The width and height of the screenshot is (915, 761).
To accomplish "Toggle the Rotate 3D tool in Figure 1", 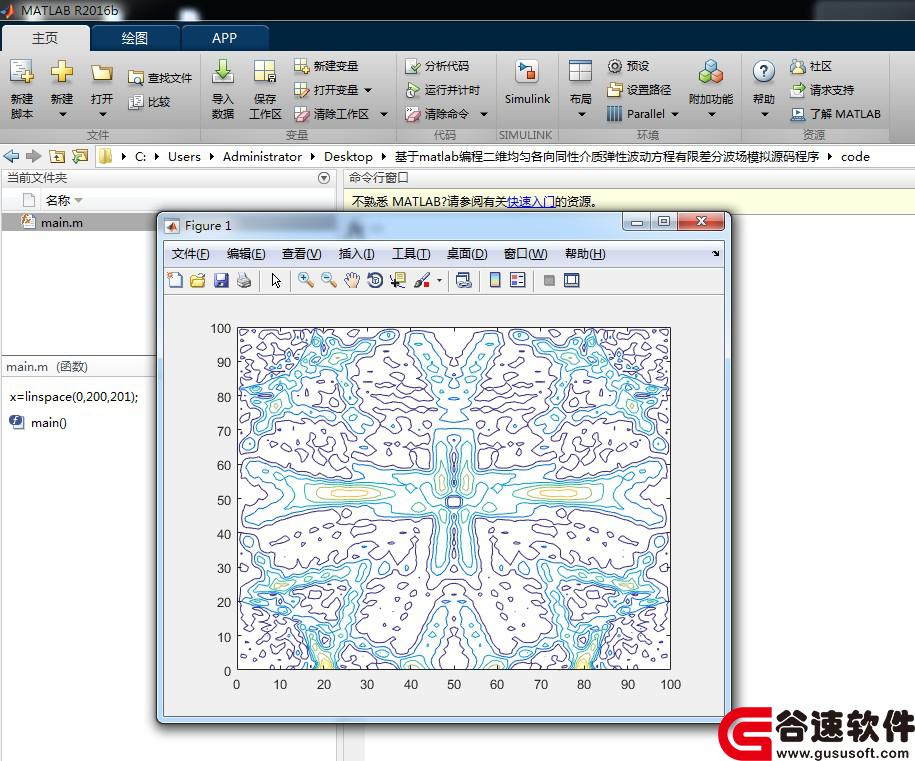I will [x=375, y=281].
